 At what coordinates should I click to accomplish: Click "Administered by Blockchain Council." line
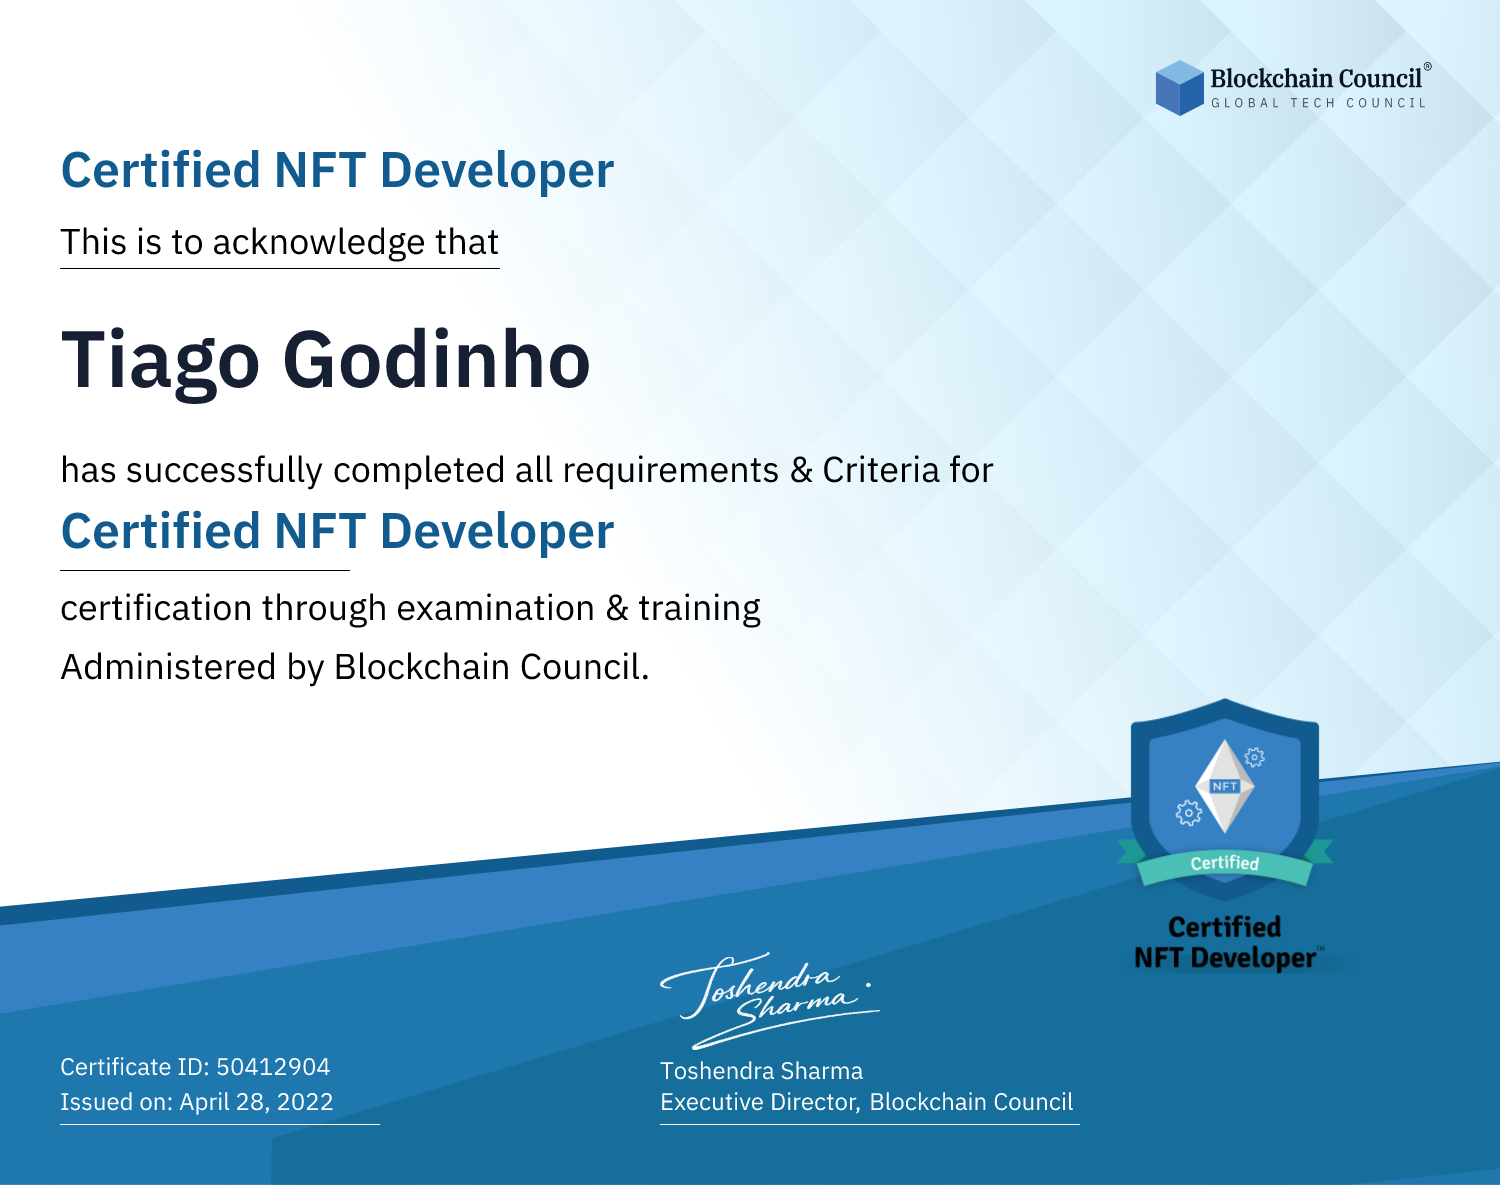355,667
